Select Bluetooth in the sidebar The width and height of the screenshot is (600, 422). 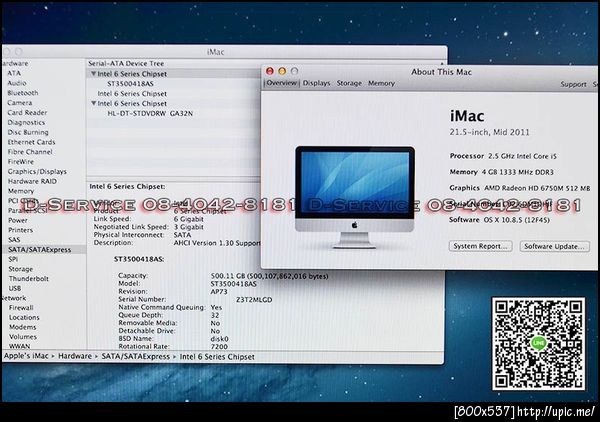pos(23,93)
